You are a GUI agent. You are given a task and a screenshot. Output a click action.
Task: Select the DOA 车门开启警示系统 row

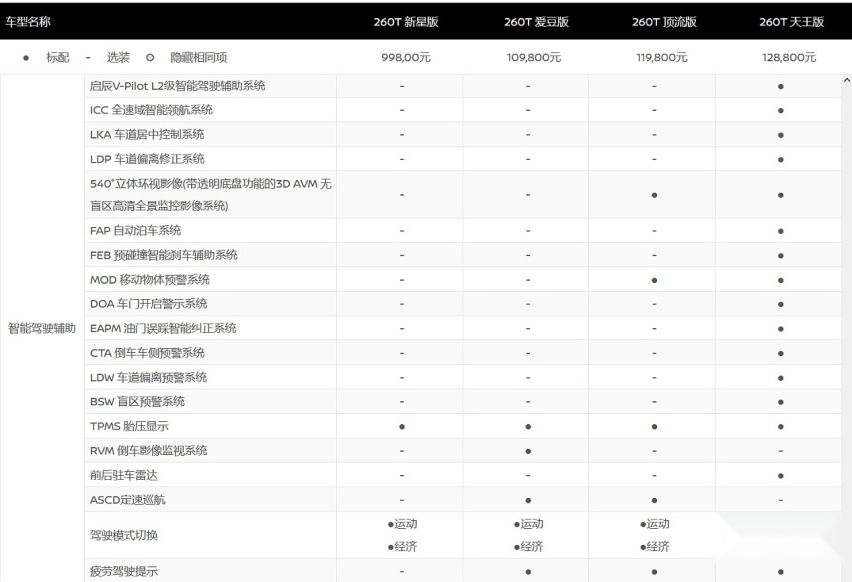pyautogui.click(x=463, y=304)
